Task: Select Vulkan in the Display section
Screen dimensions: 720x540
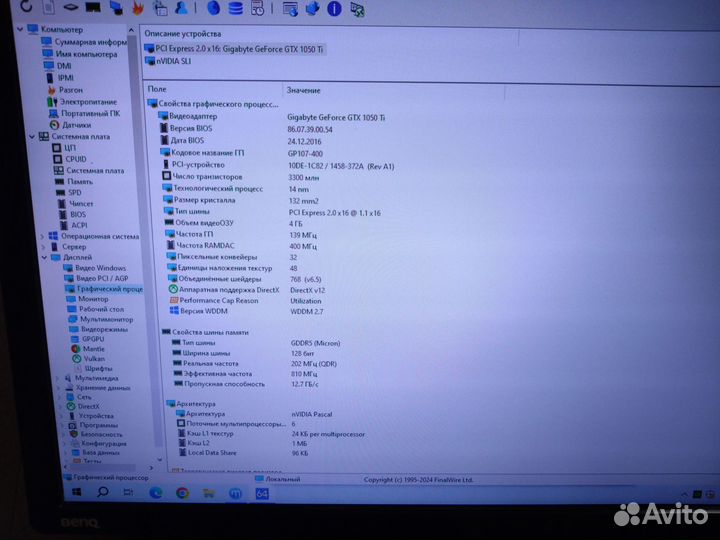Action: (x=93, y=358)
